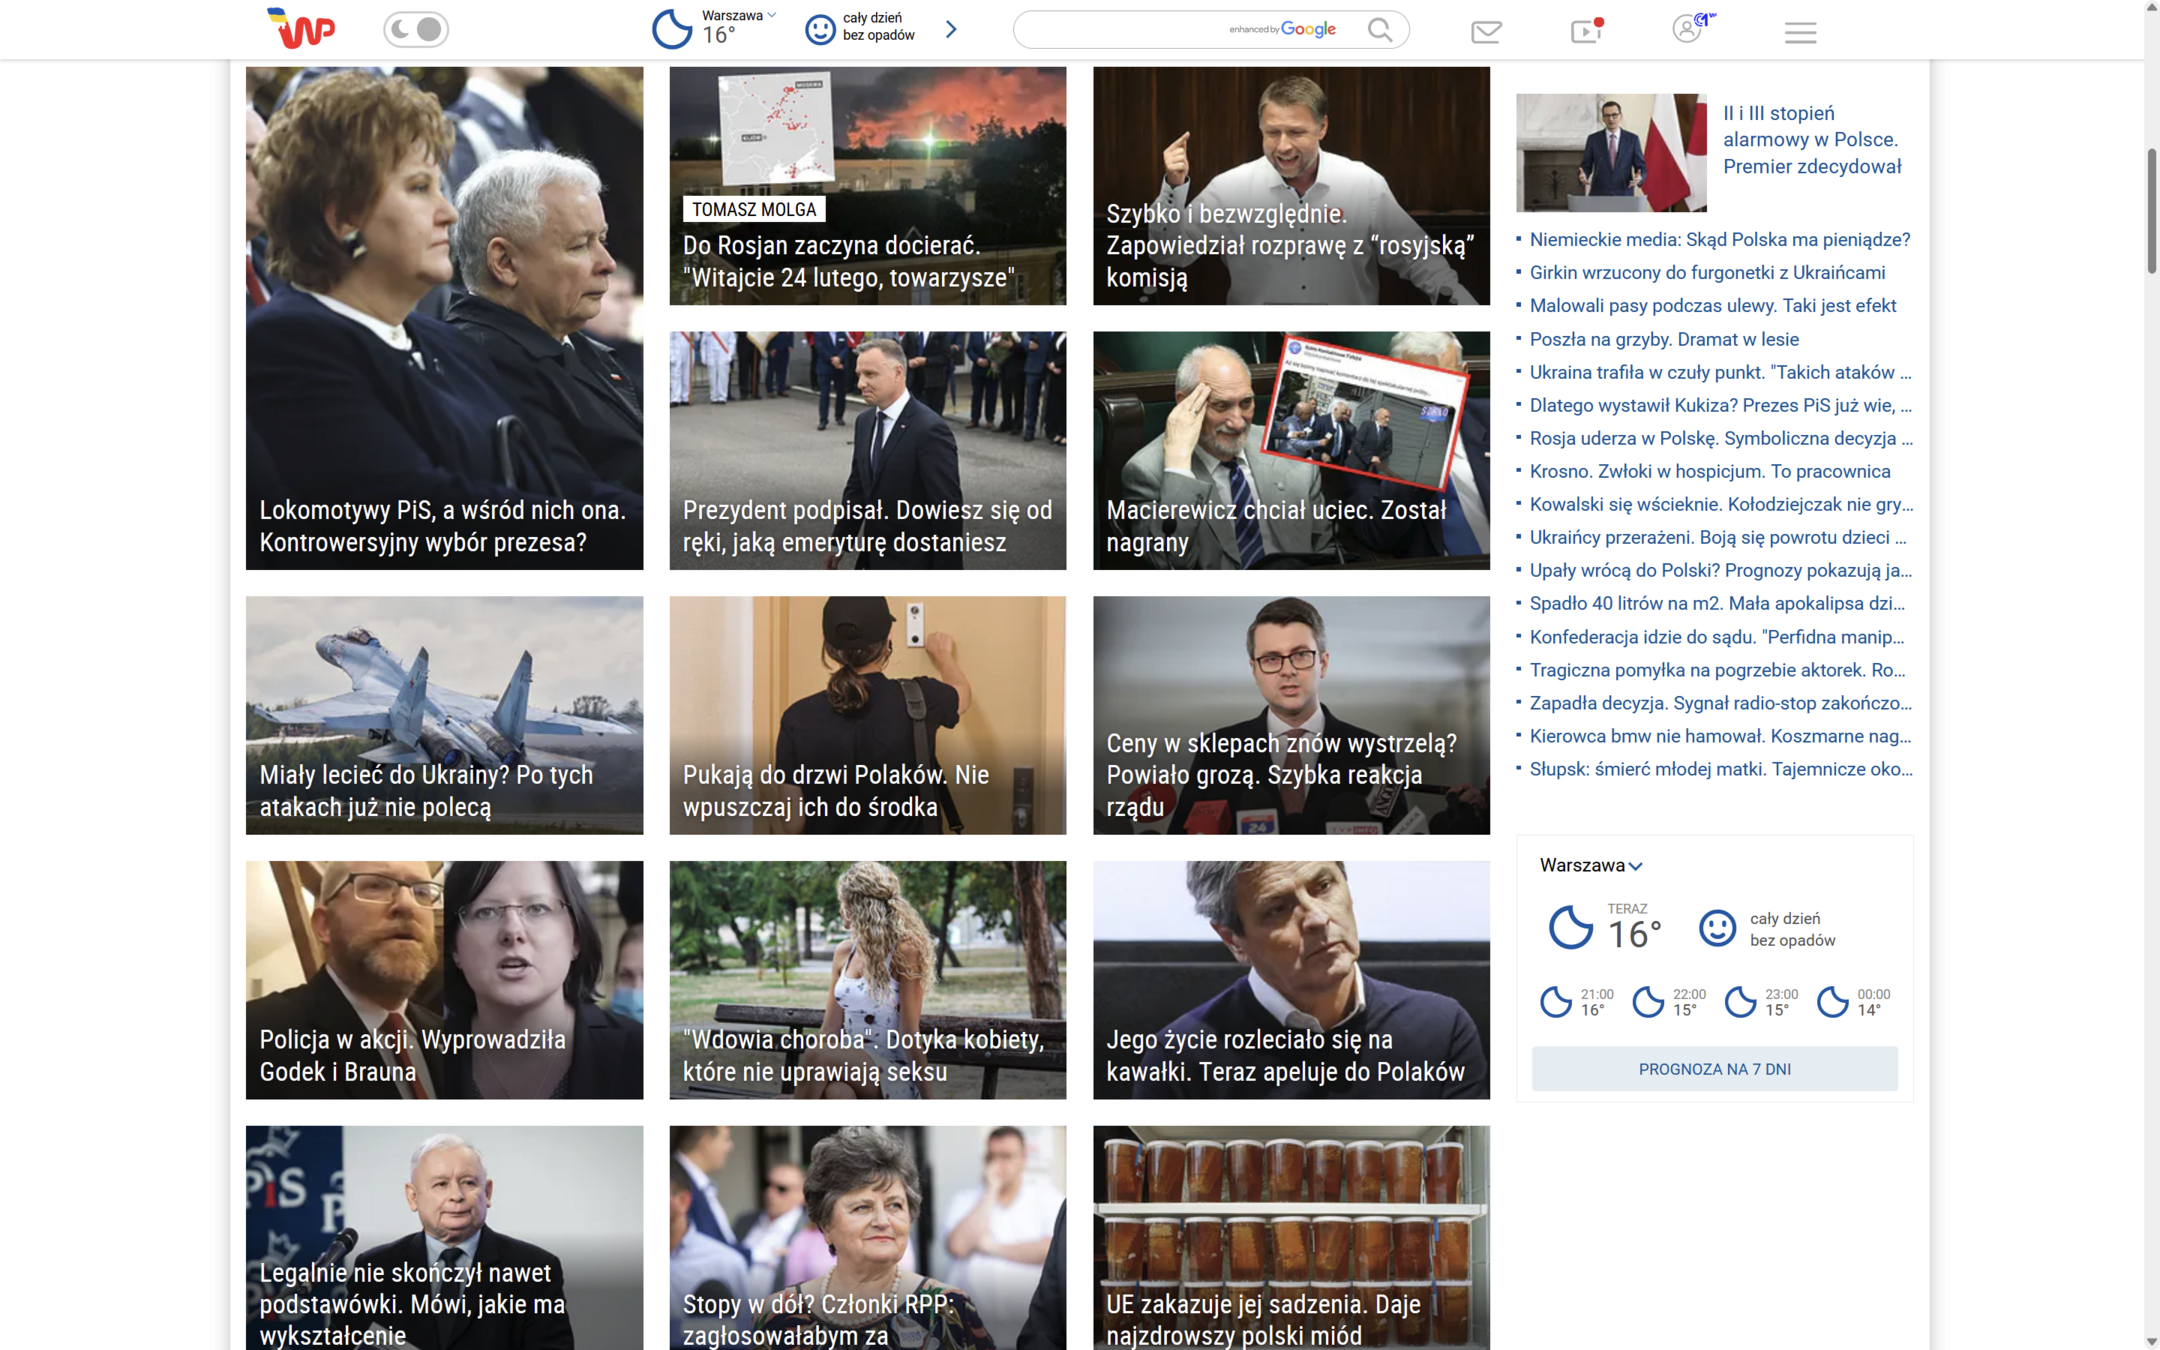Click the header weather next arrow

[951, 29]
